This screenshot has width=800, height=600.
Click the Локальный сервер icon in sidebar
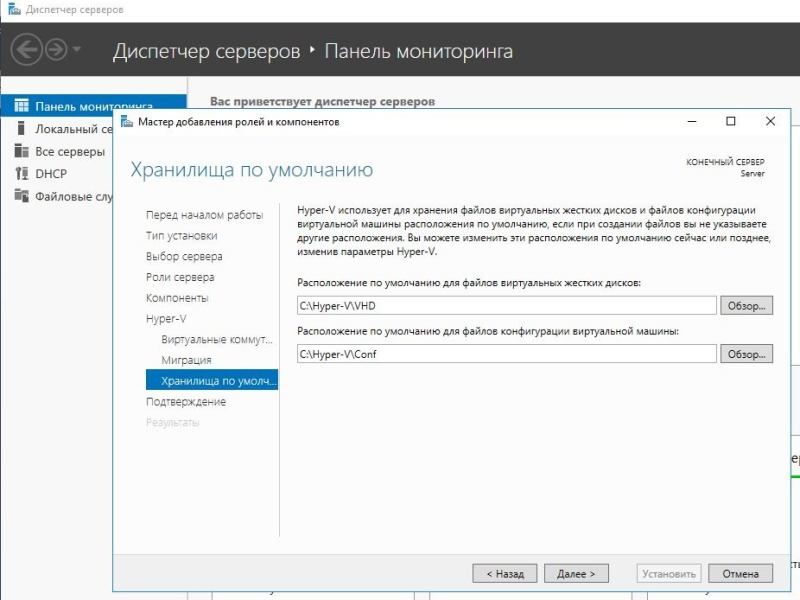coord(21,128)
